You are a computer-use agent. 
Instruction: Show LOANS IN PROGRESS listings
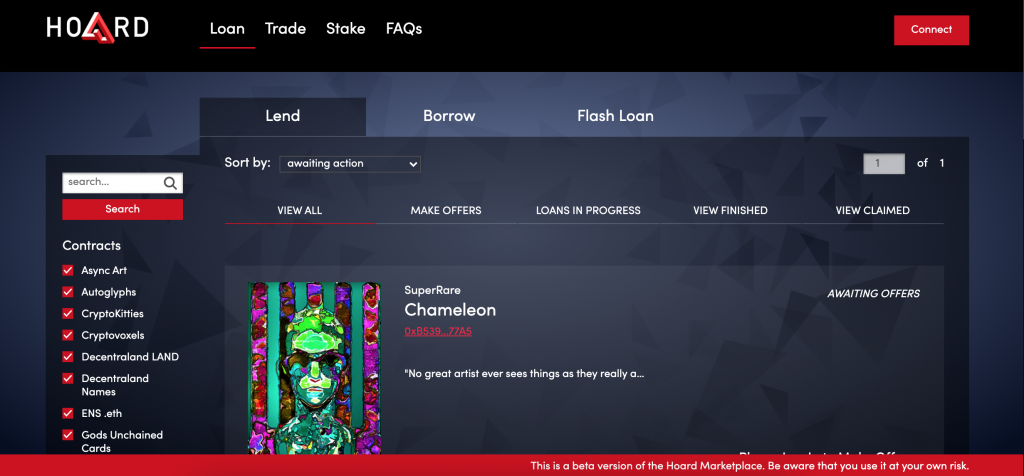tap(588, 210)
